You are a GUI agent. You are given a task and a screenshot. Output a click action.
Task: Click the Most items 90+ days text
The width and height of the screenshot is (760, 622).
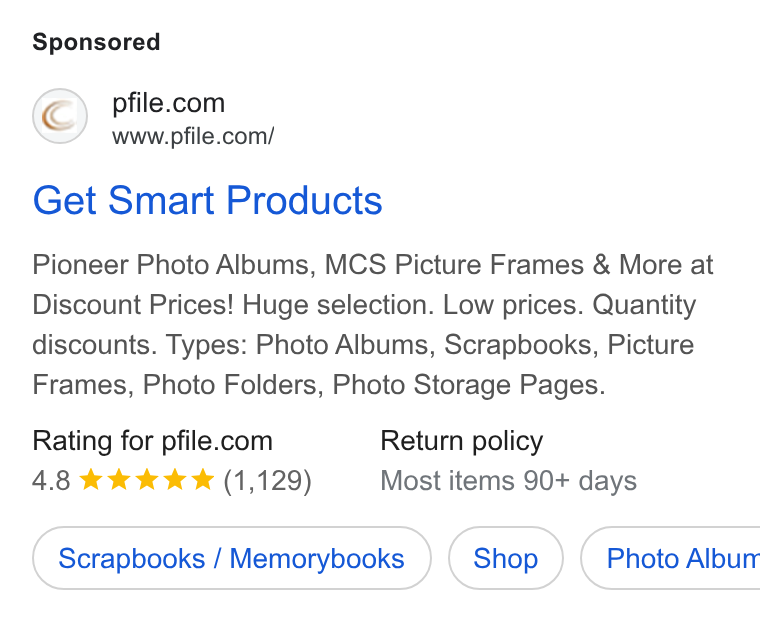(x=508, y=480)
